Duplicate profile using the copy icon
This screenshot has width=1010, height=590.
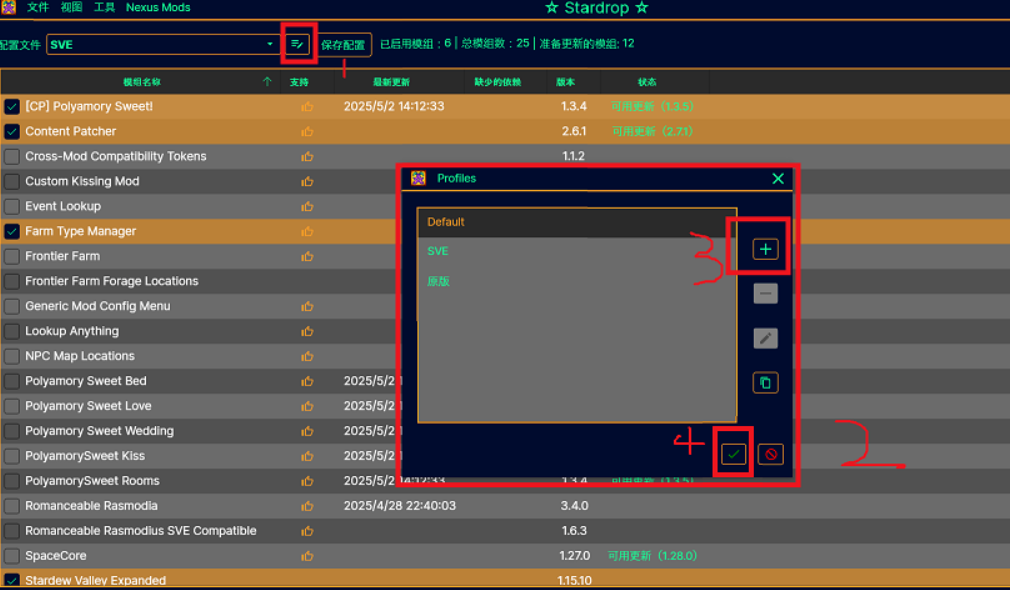[x=765, y=383]
